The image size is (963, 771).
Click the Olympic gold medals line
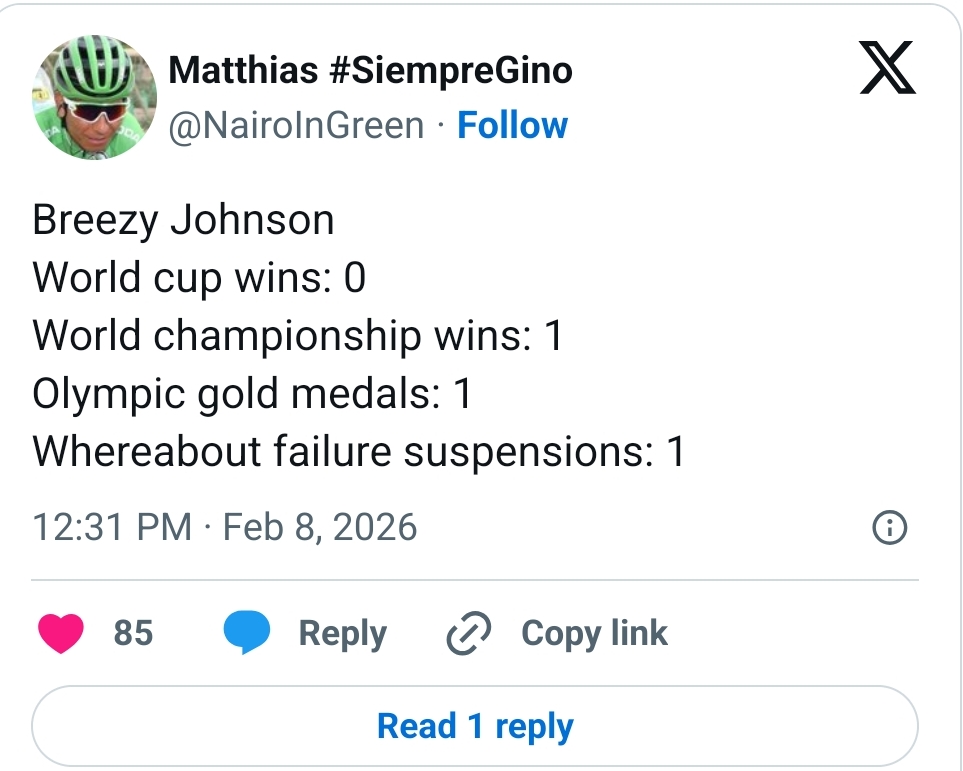point(252,394)
